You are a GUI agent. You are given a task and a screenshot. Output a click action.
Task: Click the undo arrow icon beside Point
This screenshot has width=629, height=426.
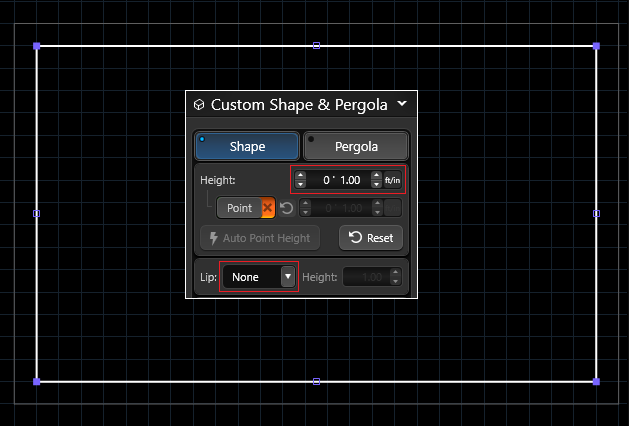point(287,208)
